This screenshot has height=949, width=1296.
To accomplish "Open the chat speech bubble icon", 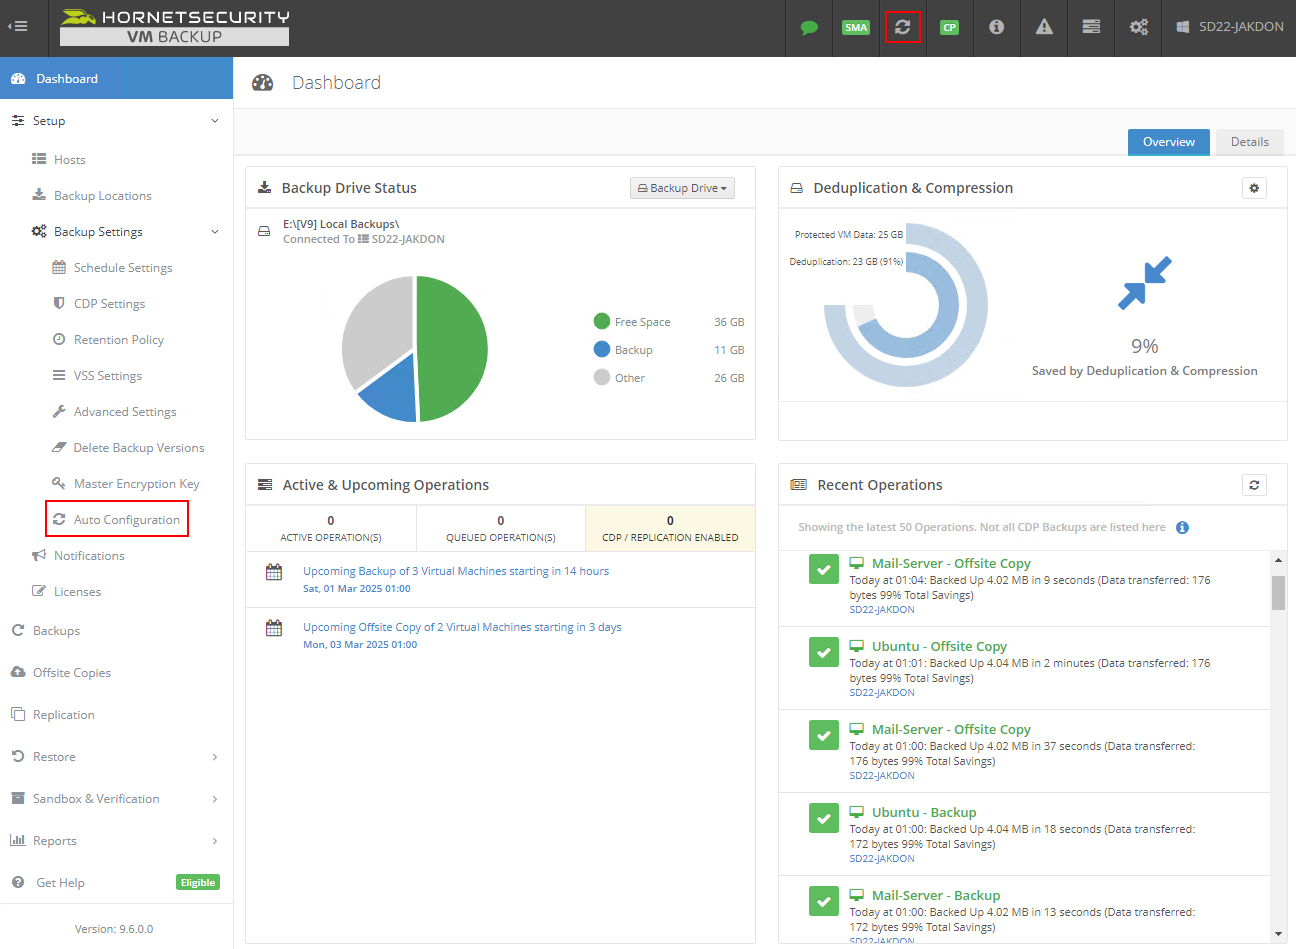I will coord(809,28).
